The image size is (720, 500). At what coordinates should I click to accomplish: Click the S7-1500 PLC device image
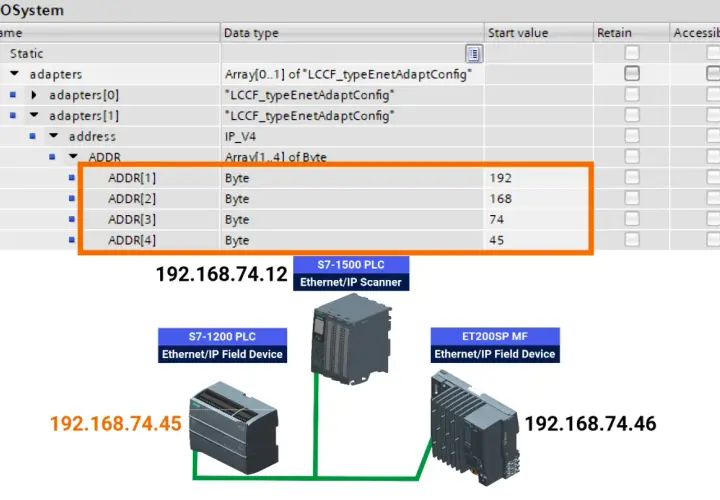[x=351, y=339]
